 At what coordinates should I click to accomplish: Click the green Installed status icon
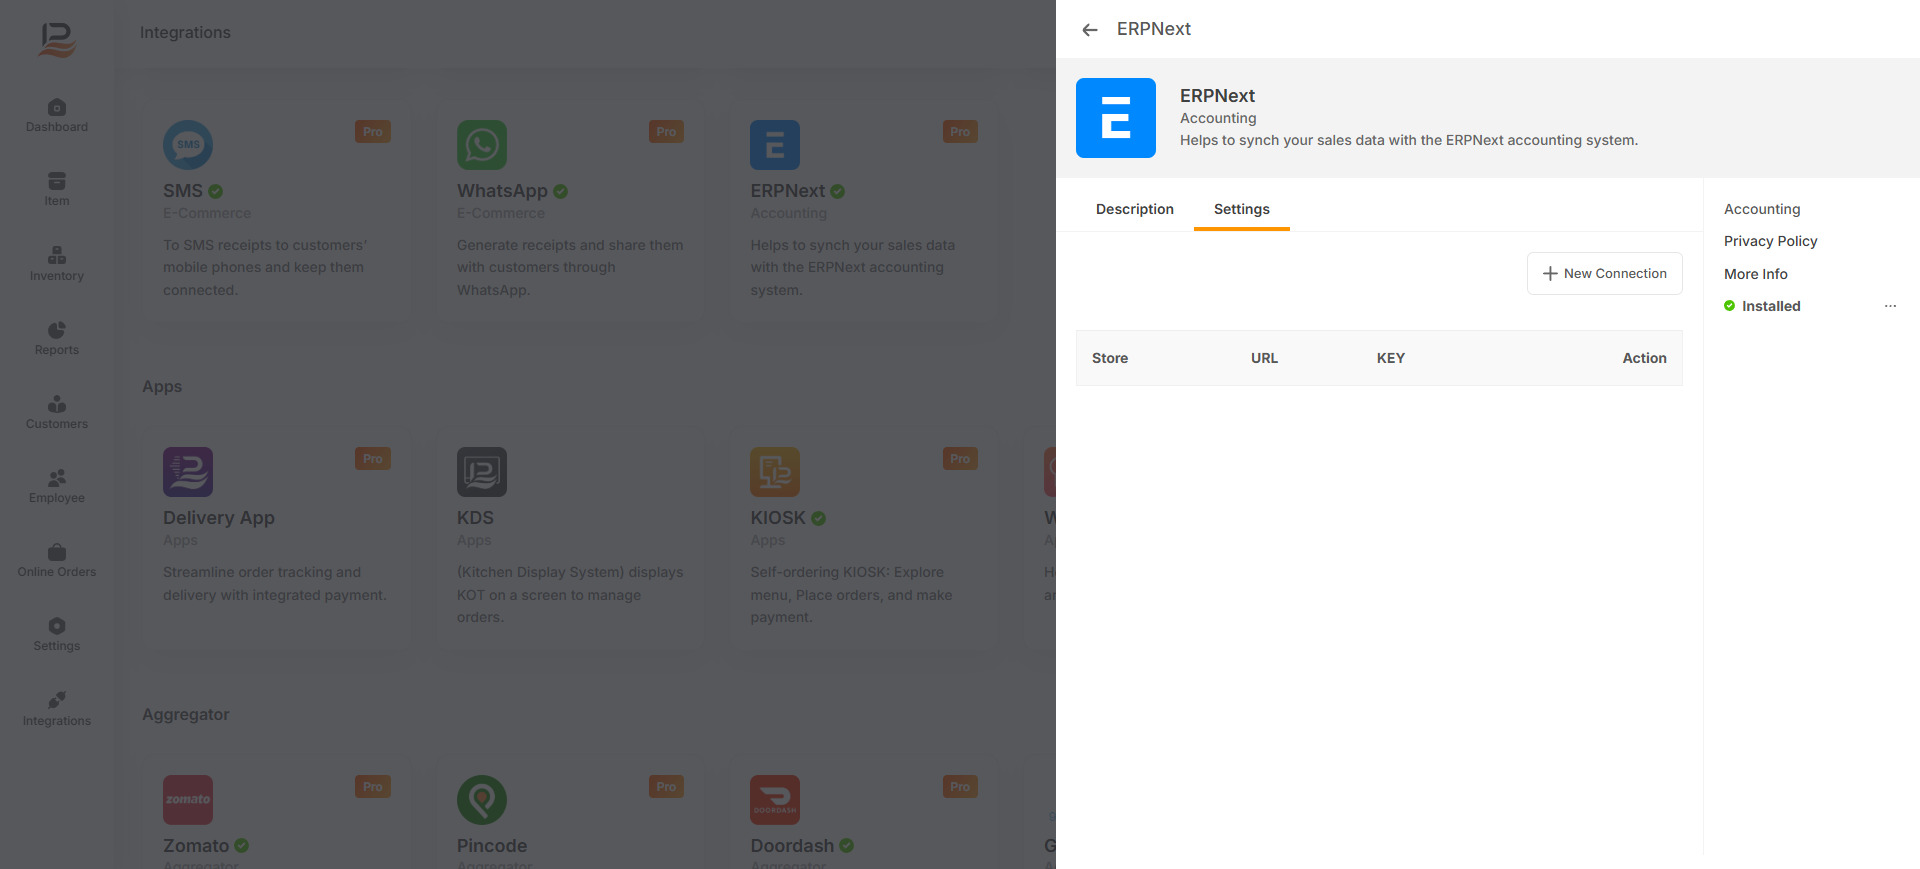[1729, 306]
